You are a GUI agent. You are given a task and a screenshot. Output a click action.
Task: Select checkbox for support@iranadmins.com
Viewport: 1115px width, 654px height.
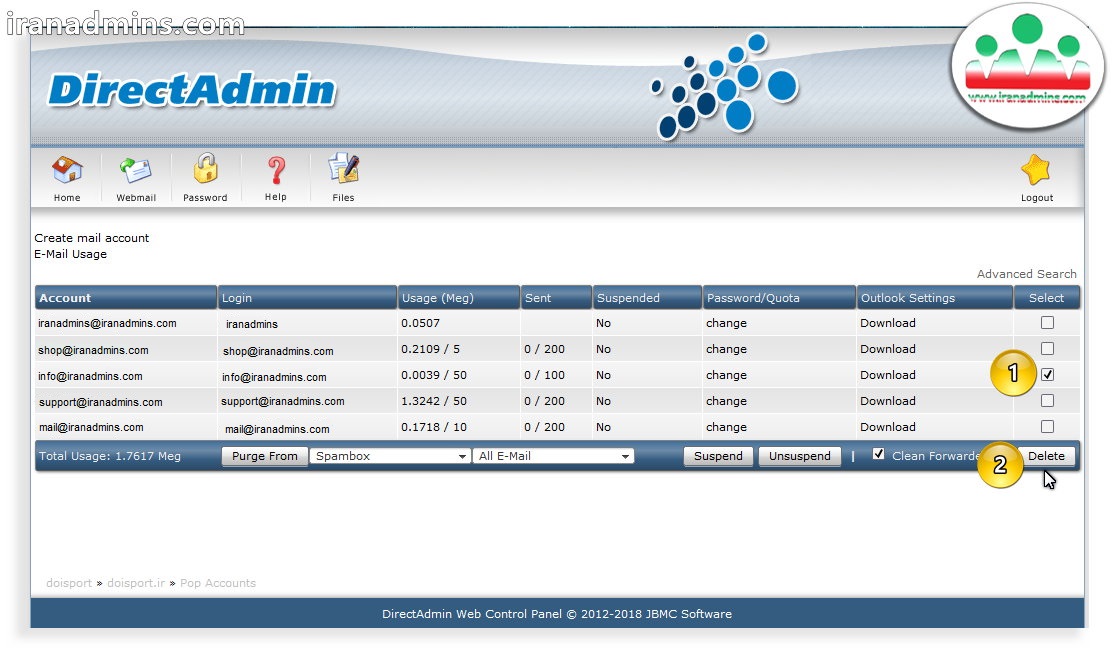coord(1047,401)
